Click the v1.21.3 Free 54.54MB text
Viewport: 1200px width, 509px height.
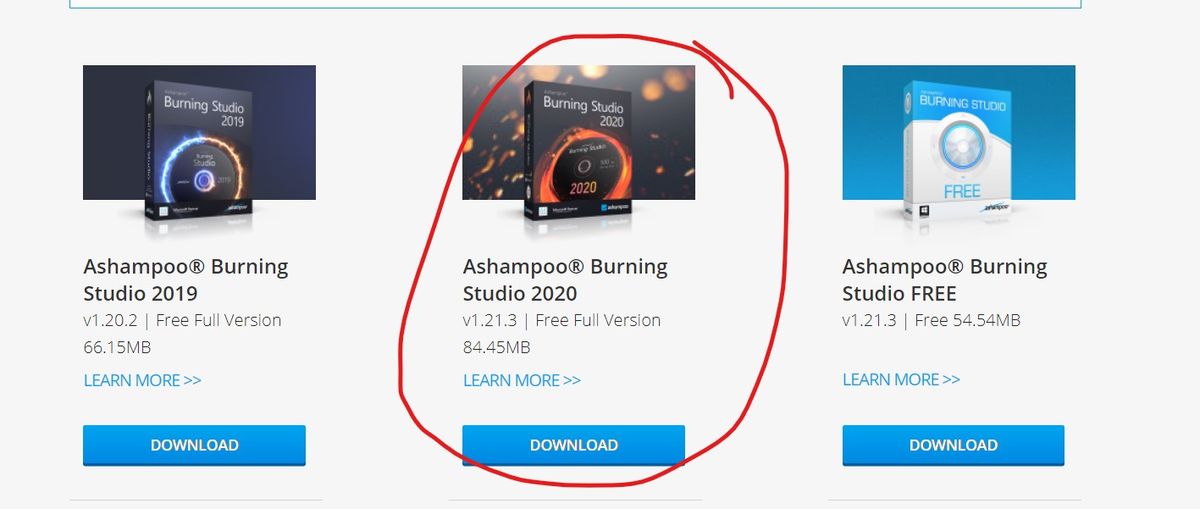[931, 320]
